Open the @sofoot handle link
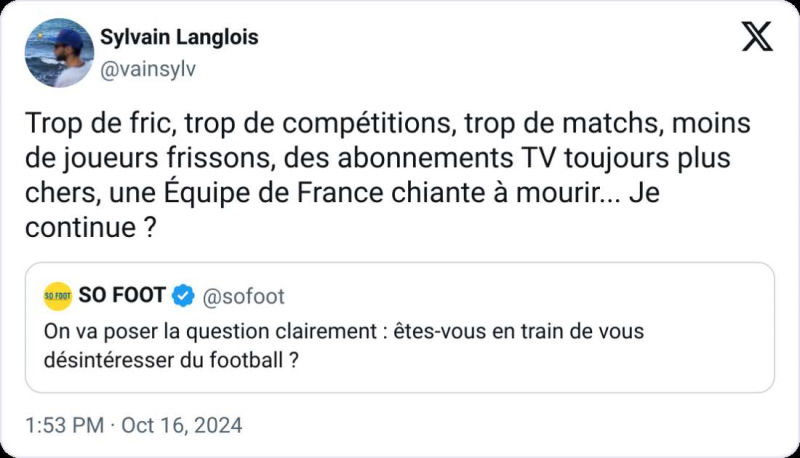Image resolution: width=800 pixels, height=458 pixels. coord(243,296)
